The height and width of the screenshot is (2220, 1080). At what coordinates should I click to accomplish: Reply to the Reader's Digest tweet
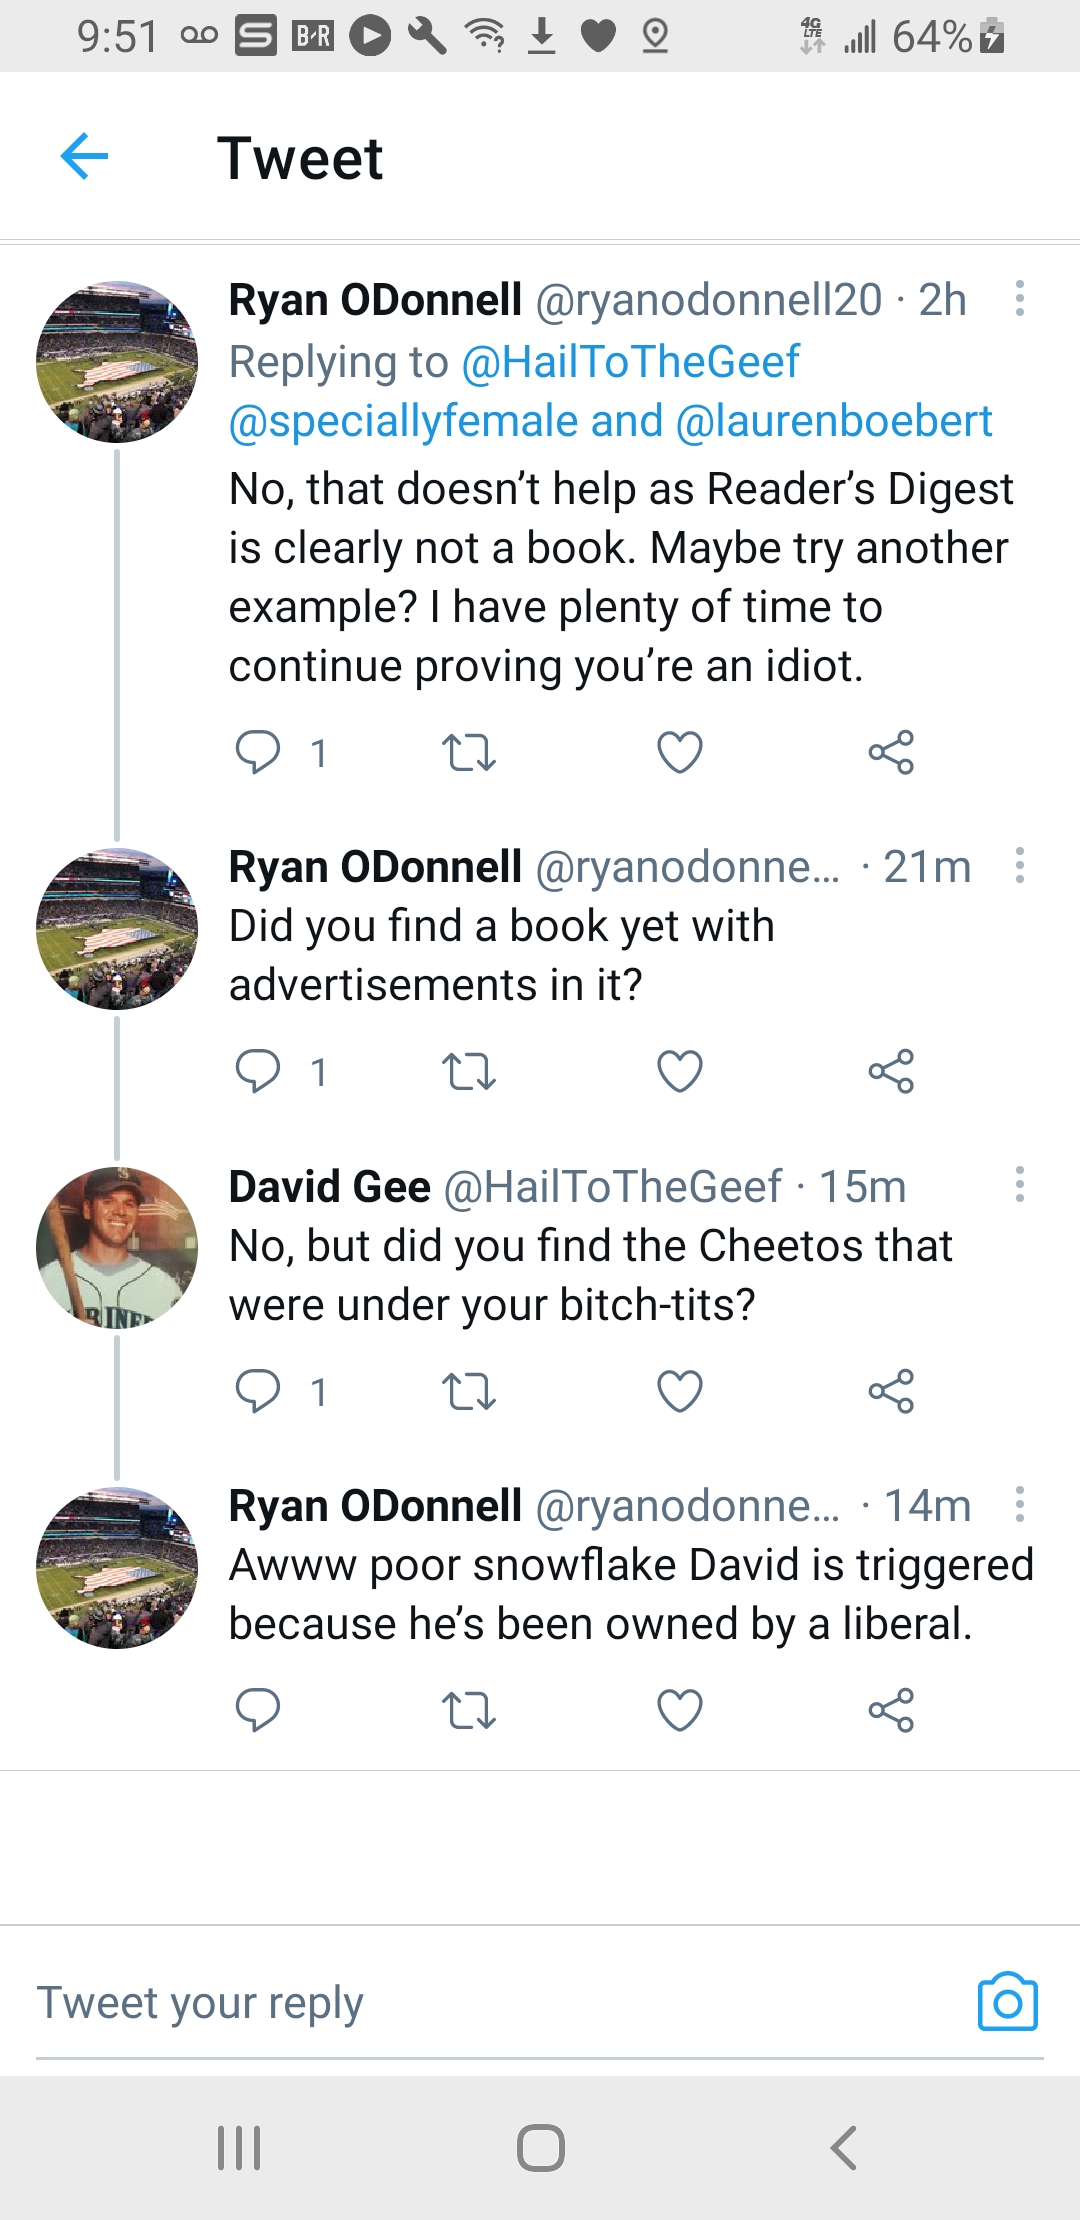coord(257,752)
